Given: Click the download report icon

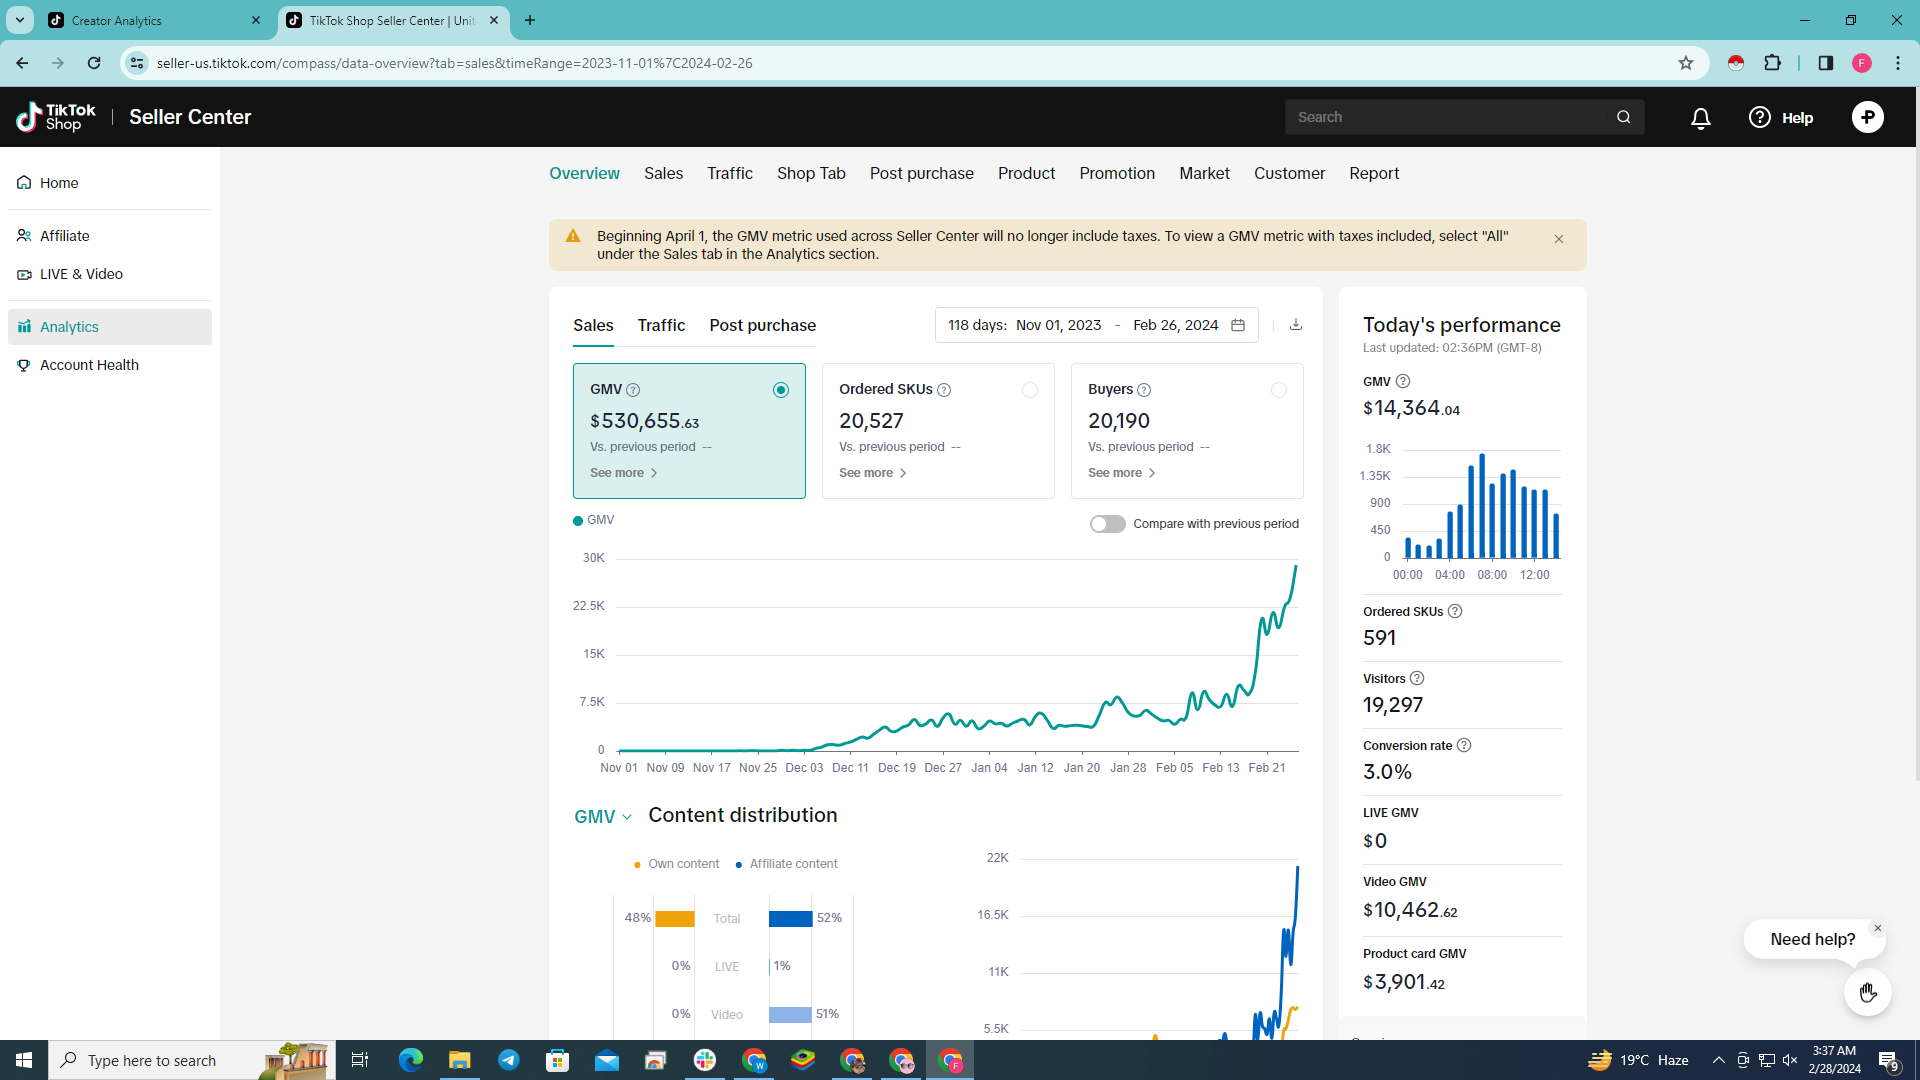Looking at the screenshot, I should [x=1296, y=325].
